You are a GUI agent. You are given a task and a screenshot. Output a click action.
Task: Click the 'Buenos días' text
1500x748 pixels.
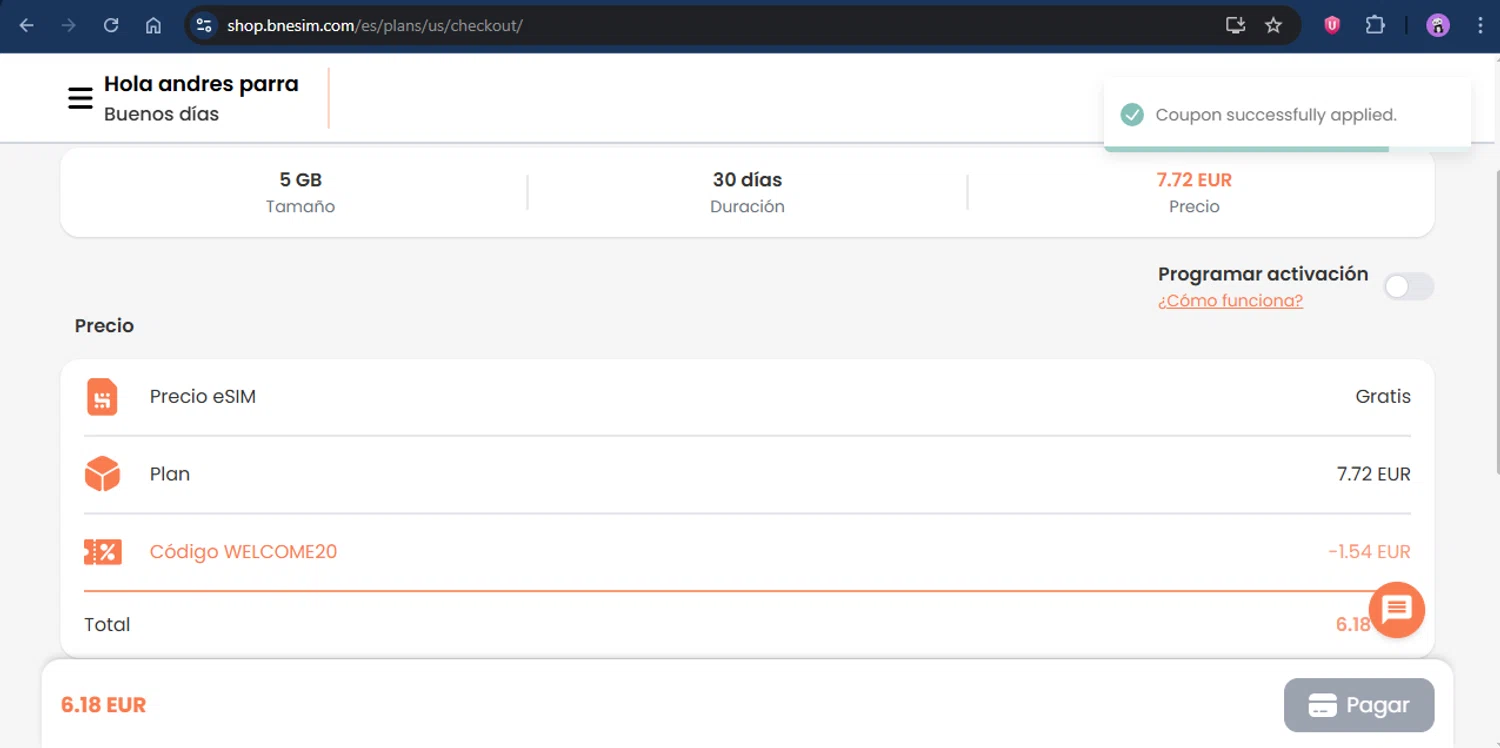point(161,114)
